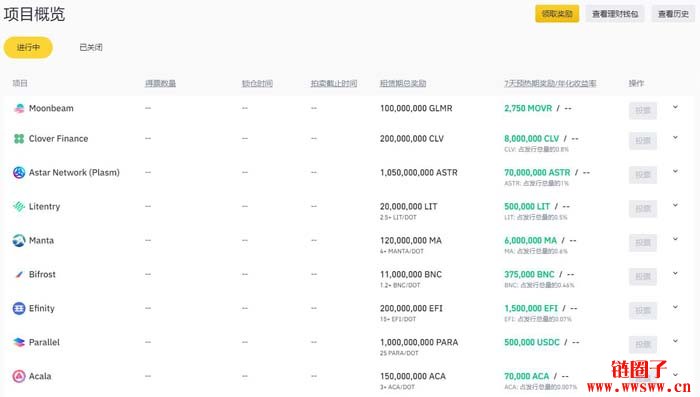The height and width of the screenshot is (397, 700).
Task: Switch to the 进行中 tab
Action: coord(28,47)
